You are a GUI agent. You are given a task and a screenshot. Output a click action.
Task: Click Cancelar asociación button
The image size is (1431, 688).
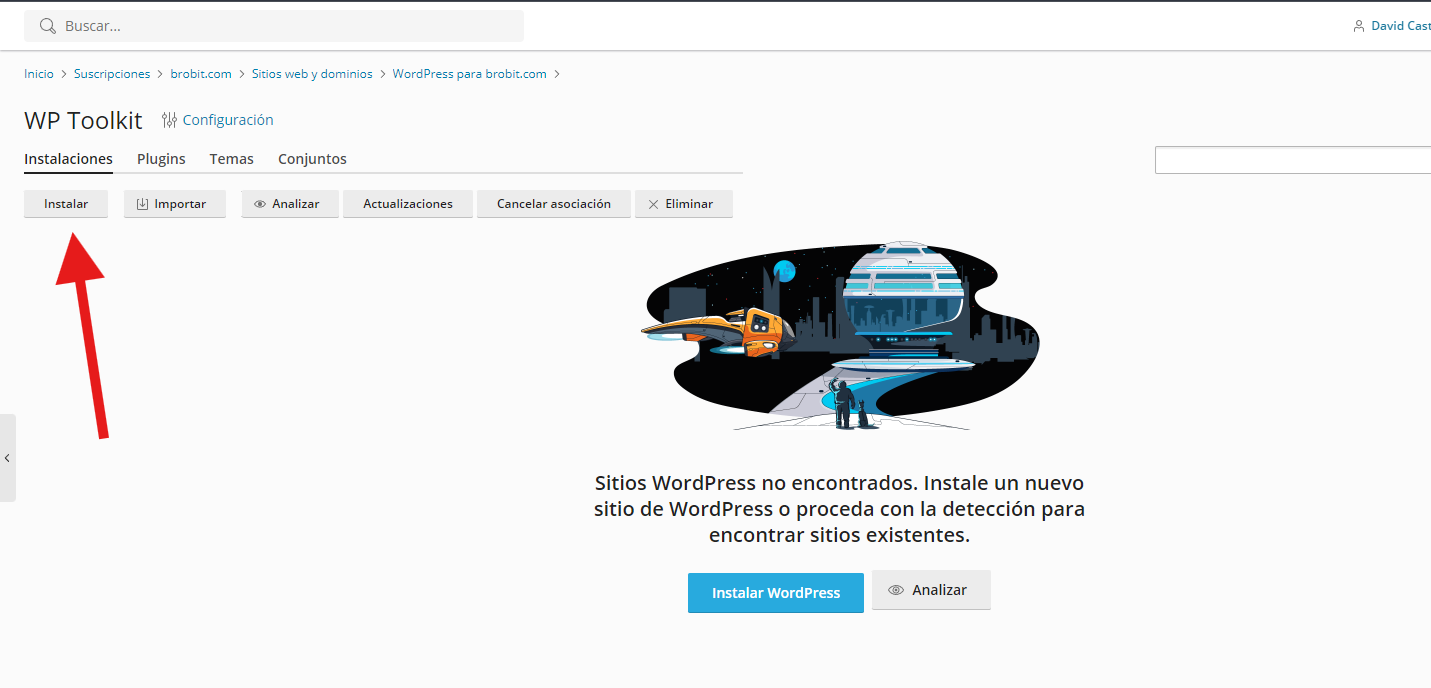(554, 204)
